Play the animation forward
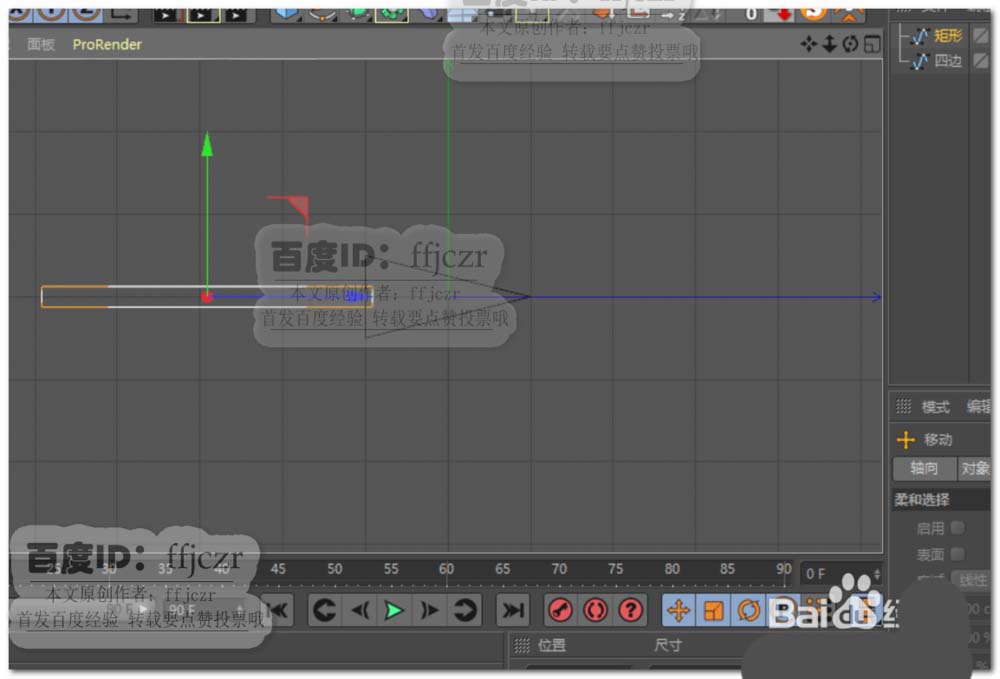 click(x=394, y=610)
